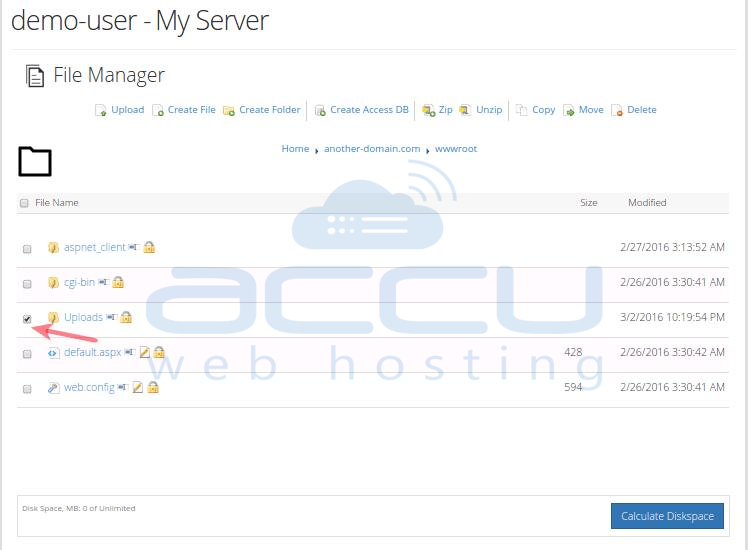The height and width of the screenshot is (550, 748).
Task: Click the Create Folder link
Action: point(270,110)
